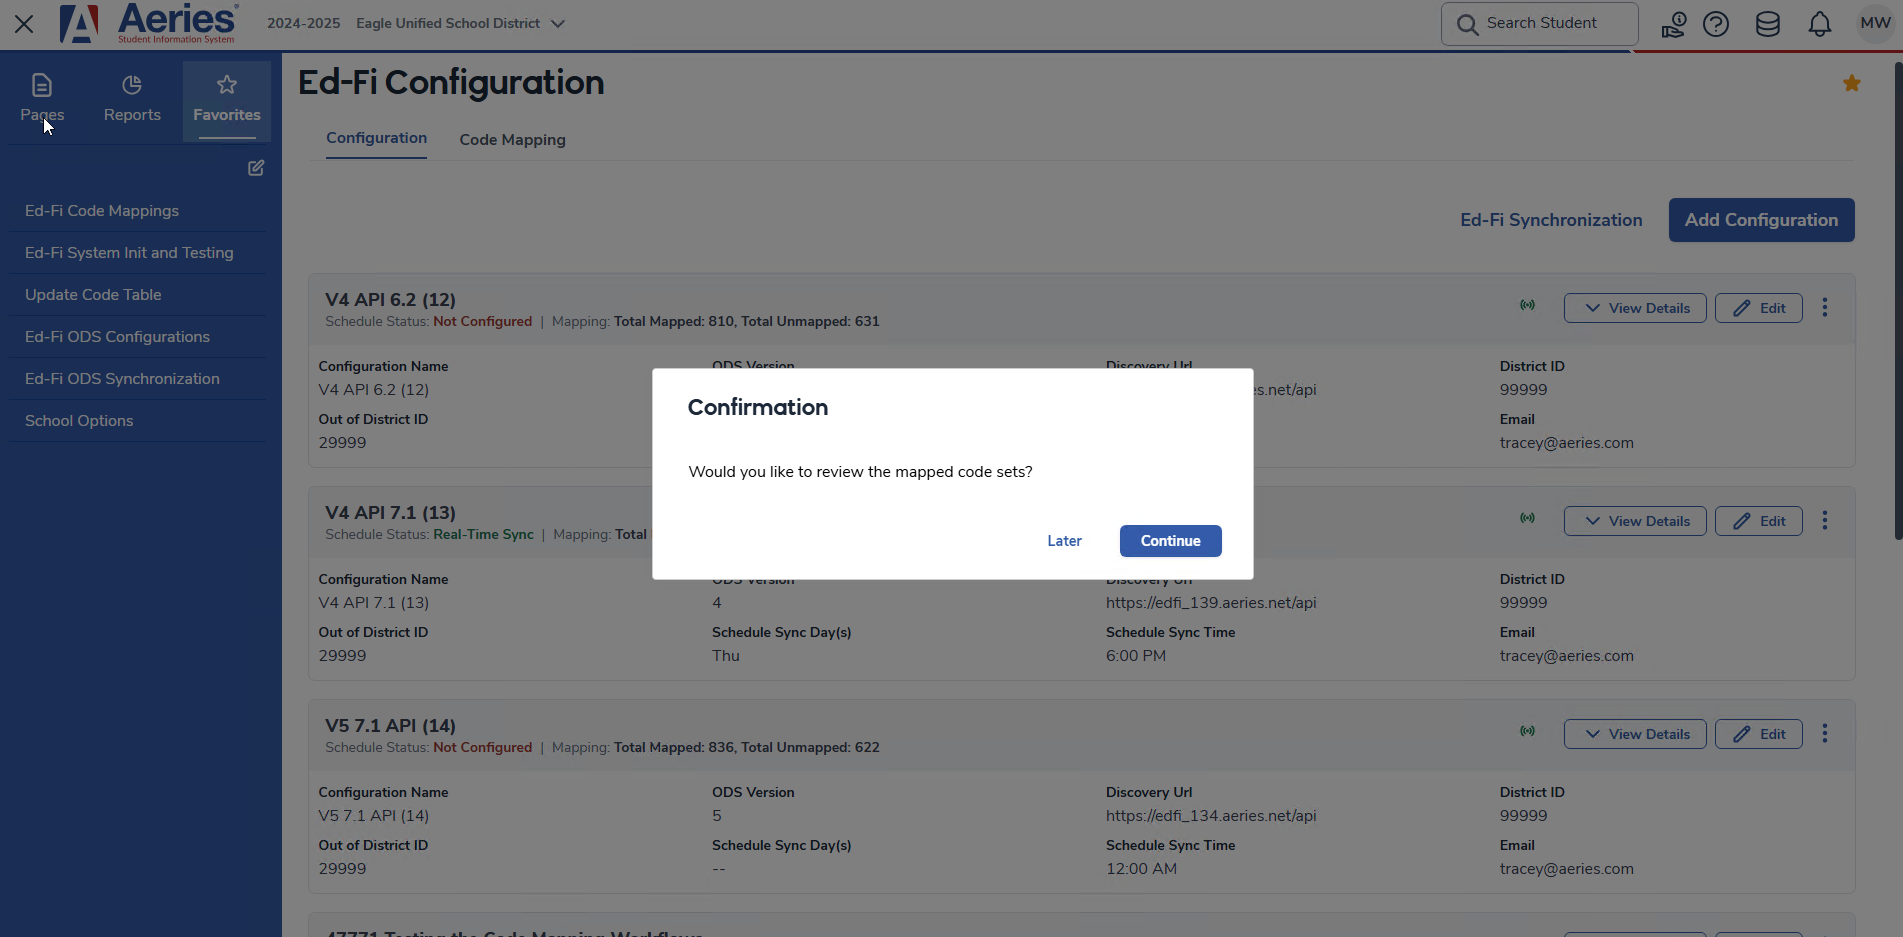Close the navigation panel with X icon

[24, 24]
